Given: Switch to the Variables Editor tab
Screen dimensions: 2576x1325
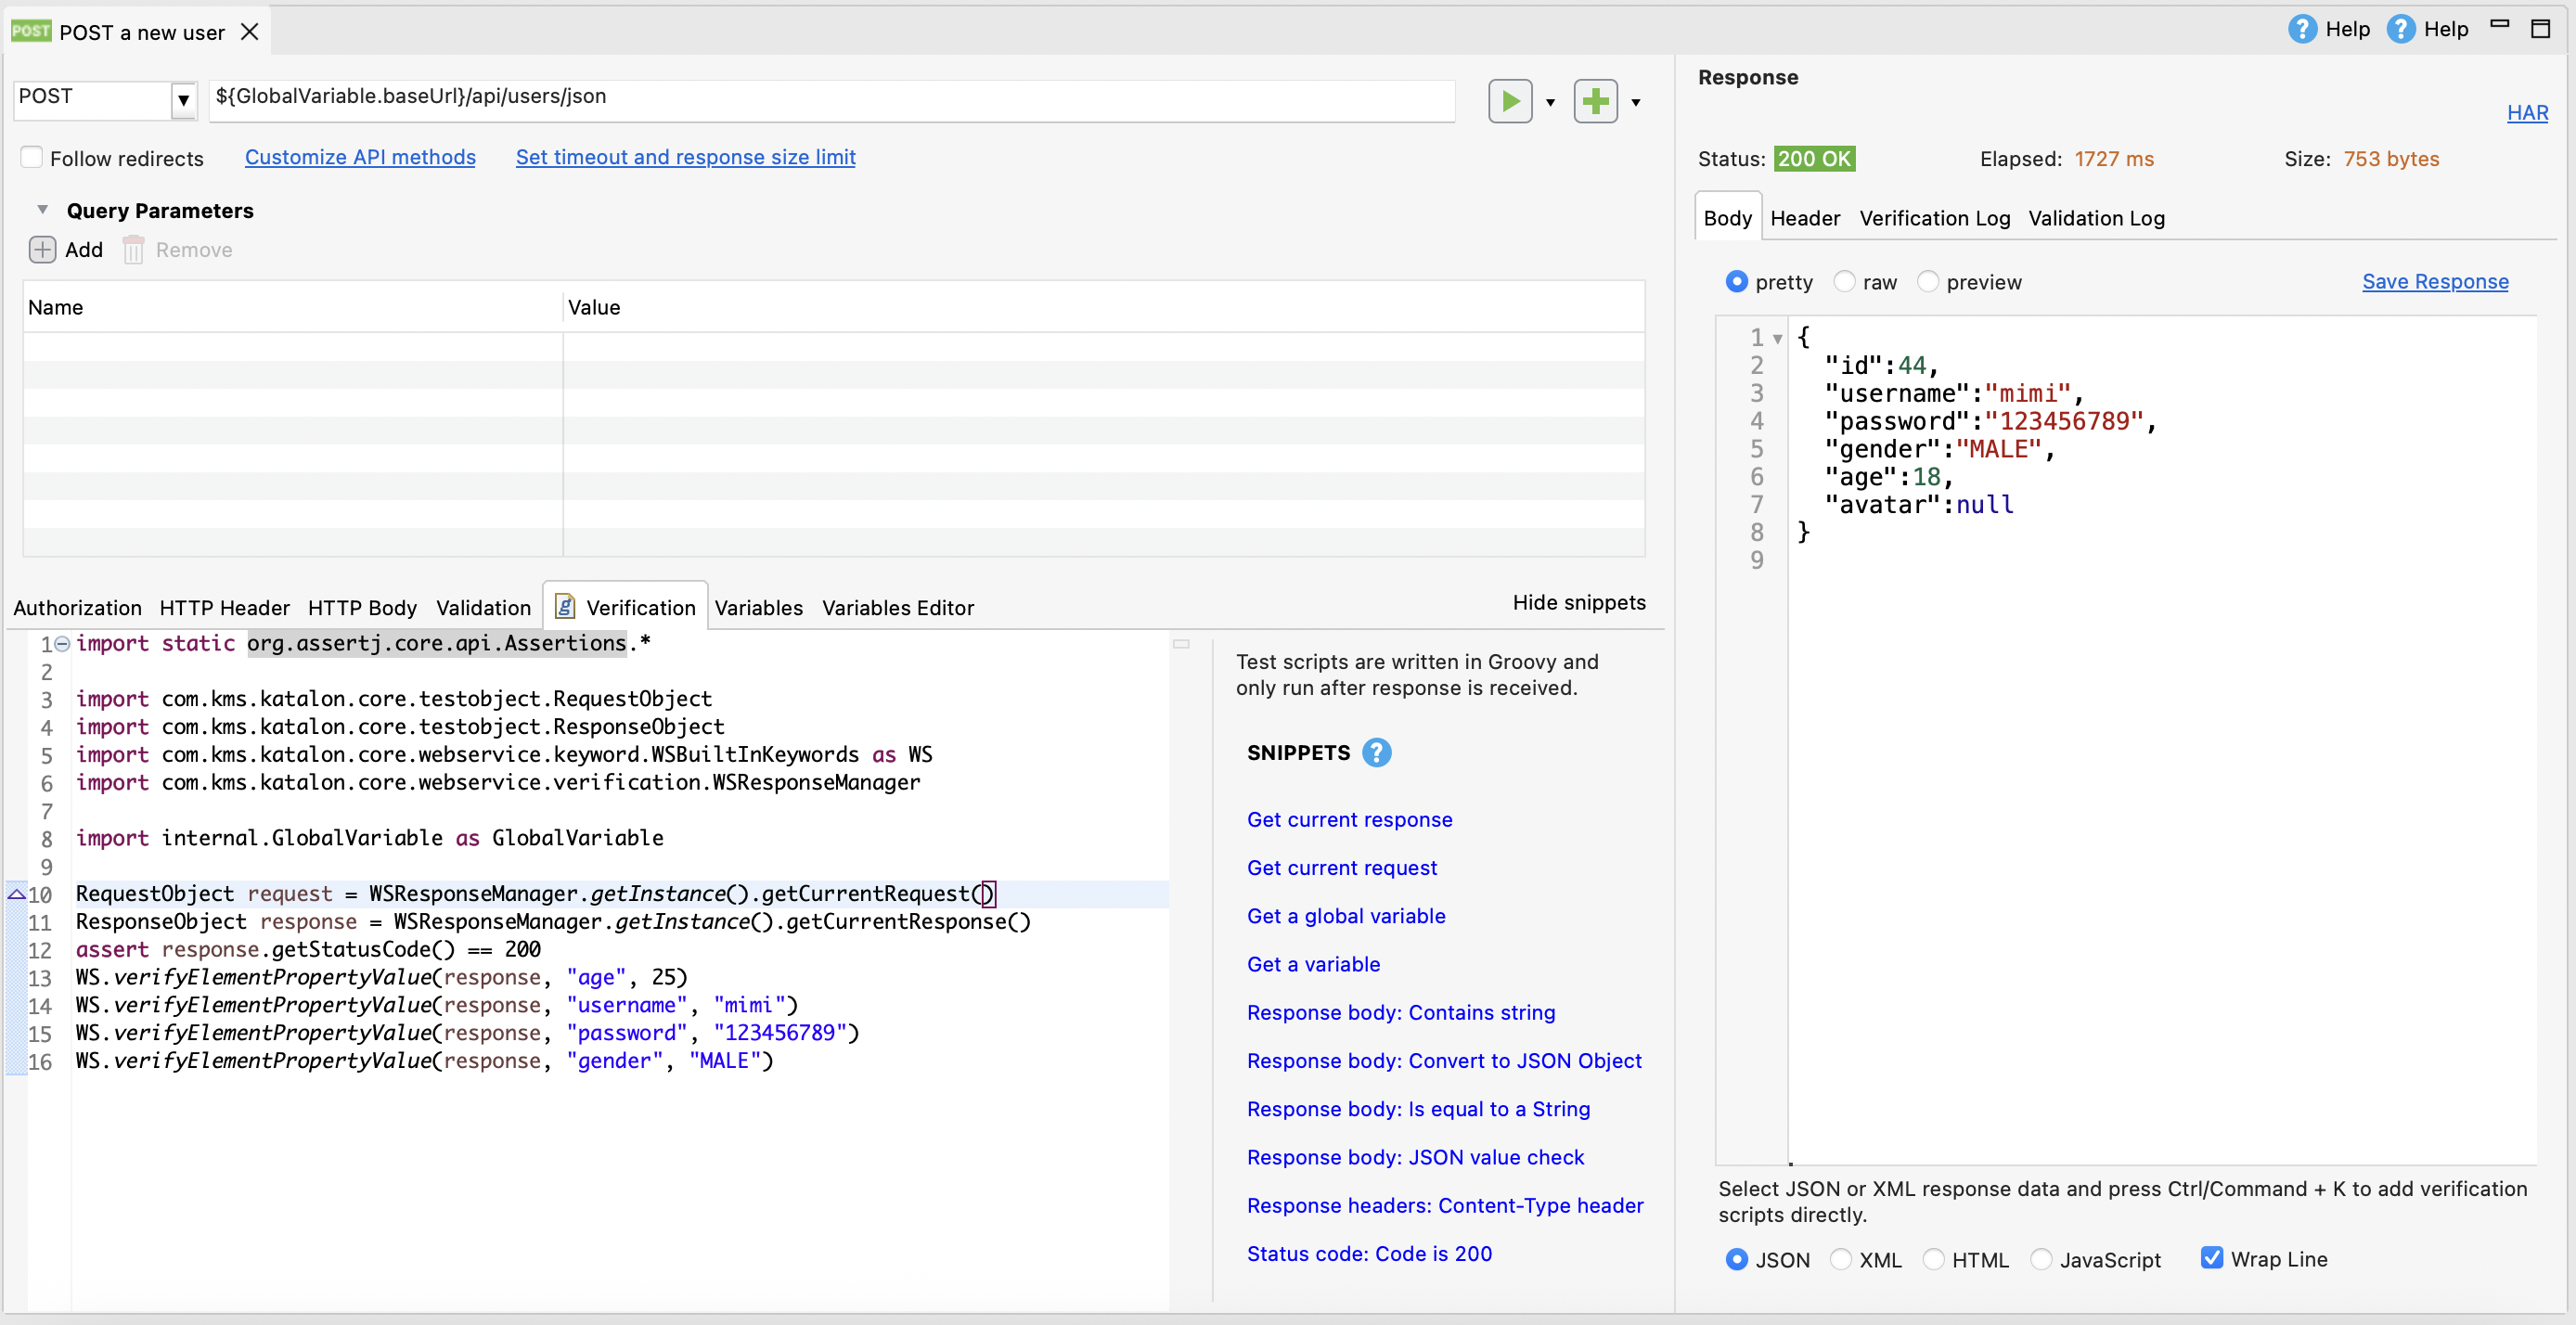Looking at the screenshot, I should pyautogui.click(x=897, y=608).
